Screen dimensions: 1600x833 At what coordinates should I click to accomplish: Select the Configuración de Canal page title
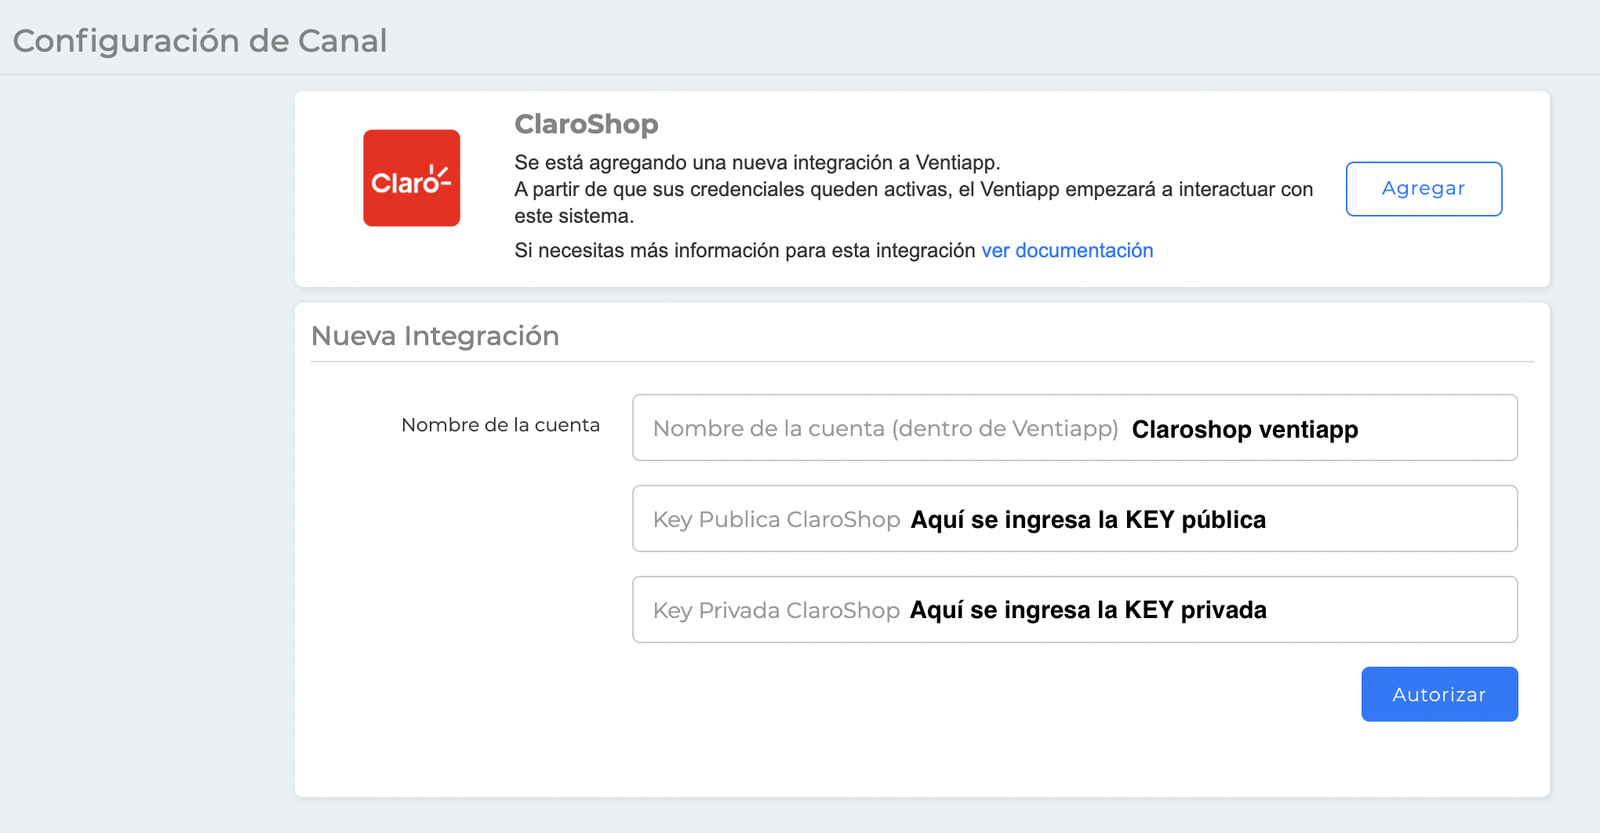(200, 41)
